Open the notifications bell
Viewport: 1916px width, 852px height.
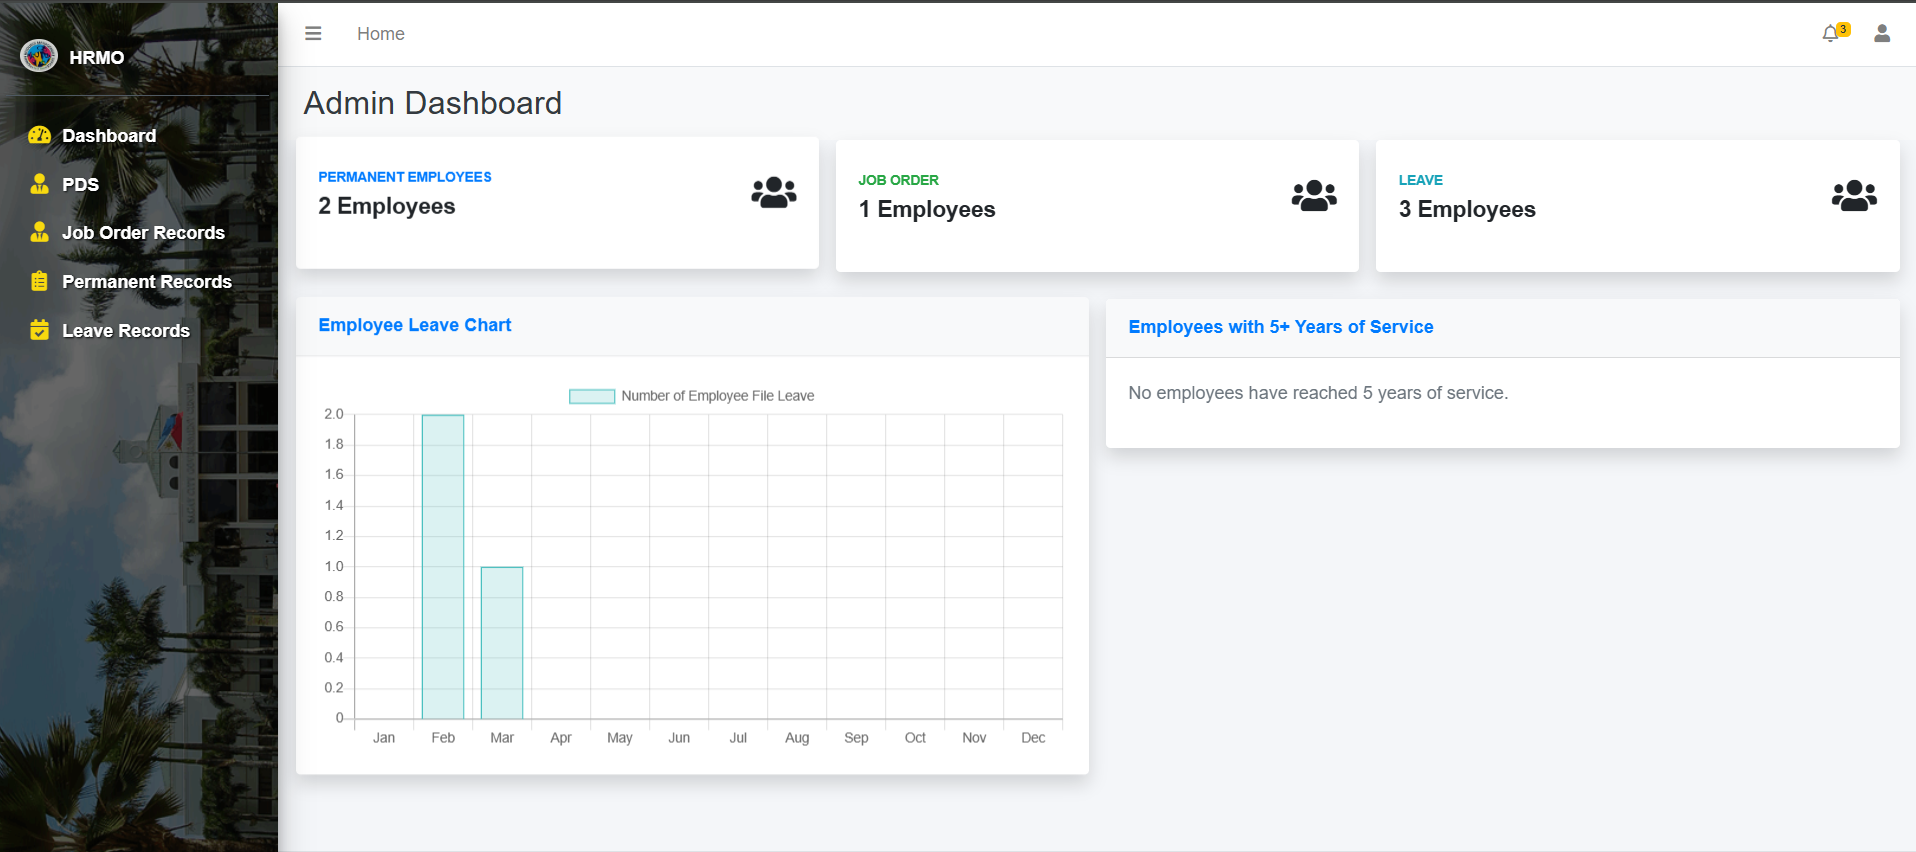1830,34
